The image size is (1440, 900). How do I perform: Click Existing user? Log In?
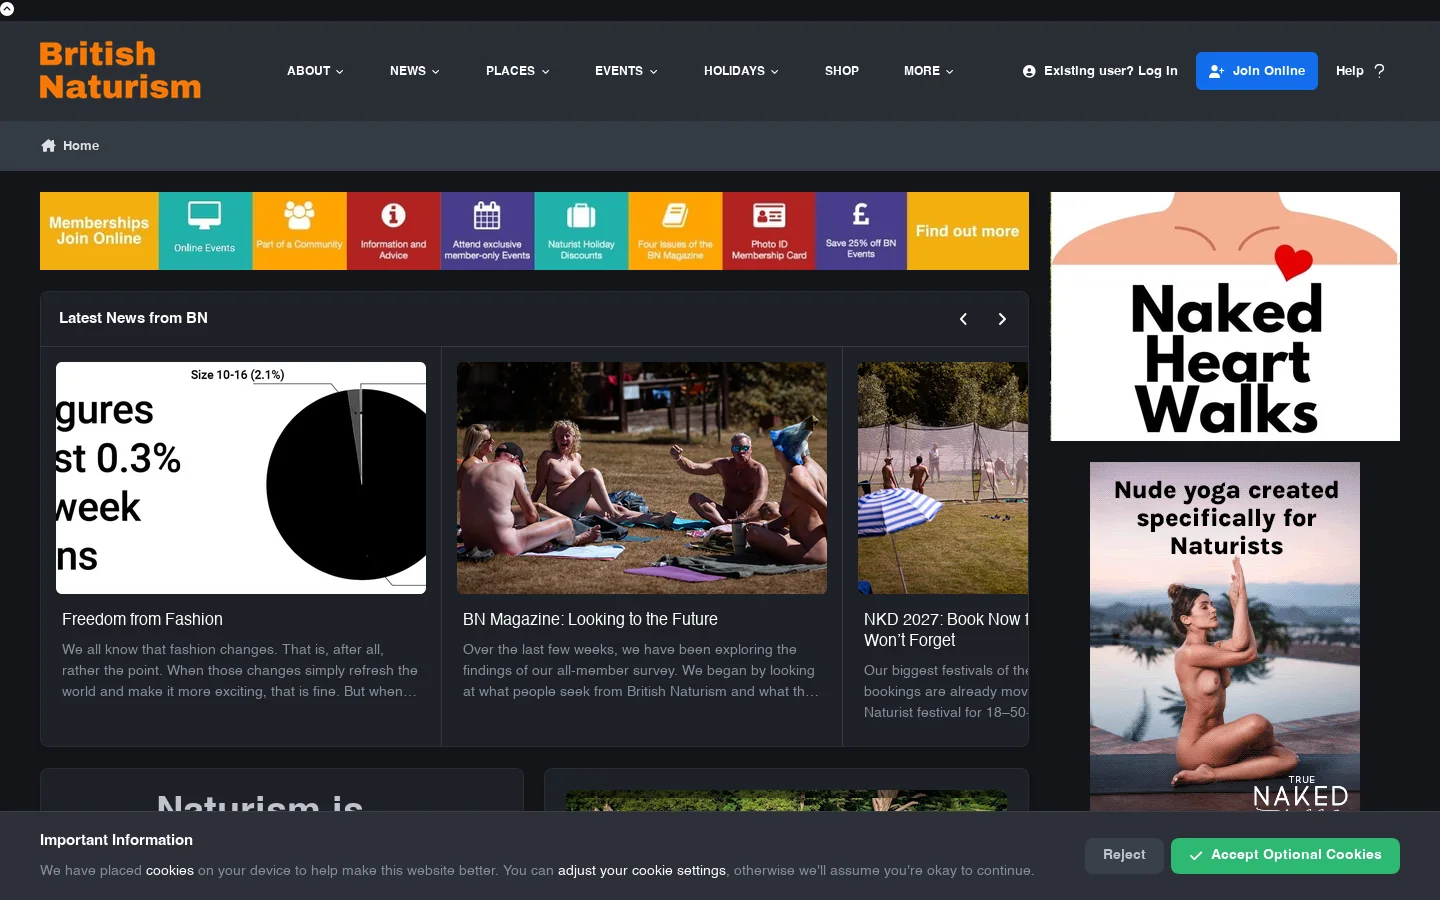pos(1100,71)
